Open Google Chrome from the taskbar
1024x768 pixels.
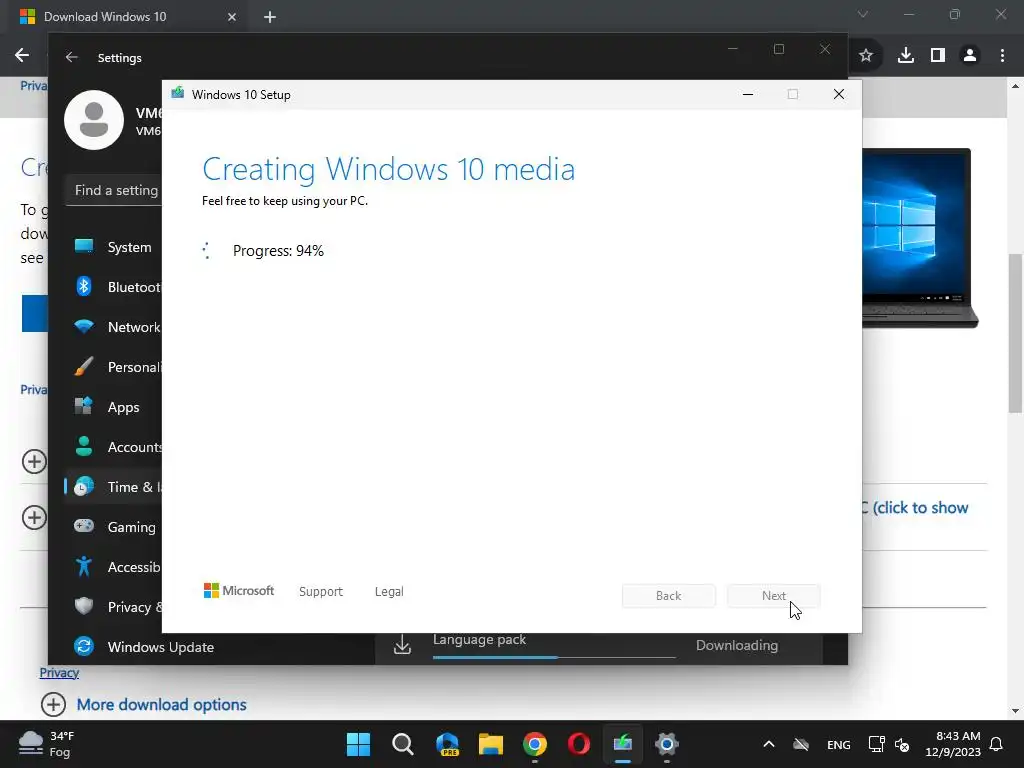(x=535, y=744)
